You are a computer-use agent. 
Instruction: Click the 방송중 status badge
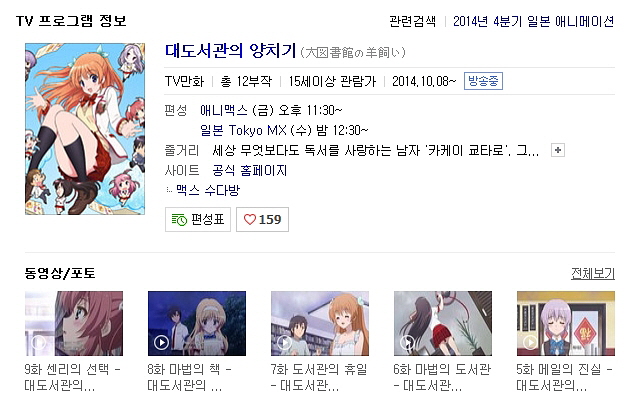click(483, 81)
